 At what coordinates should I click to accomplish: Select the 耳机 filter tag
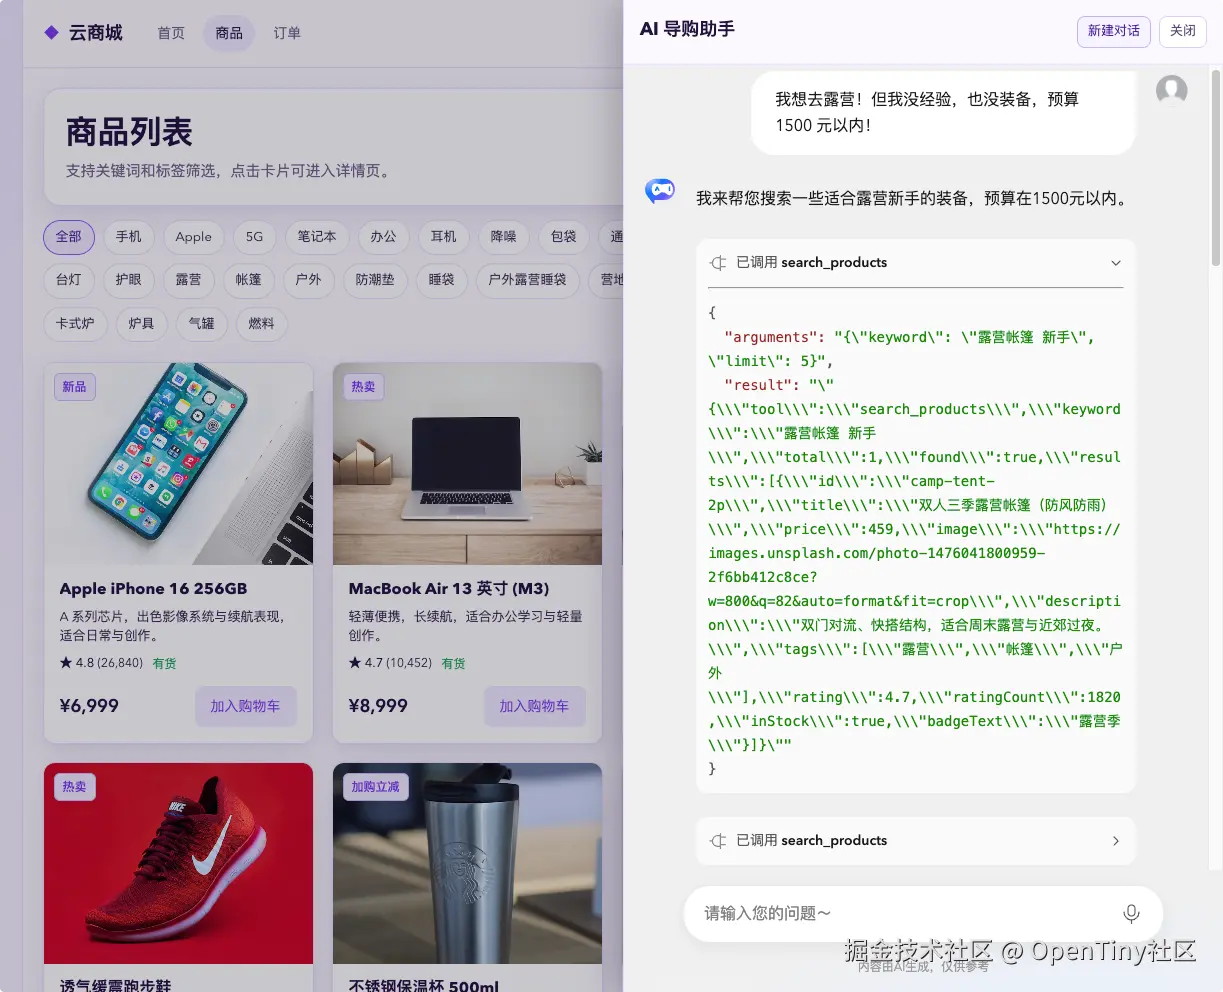coord(444,237)
